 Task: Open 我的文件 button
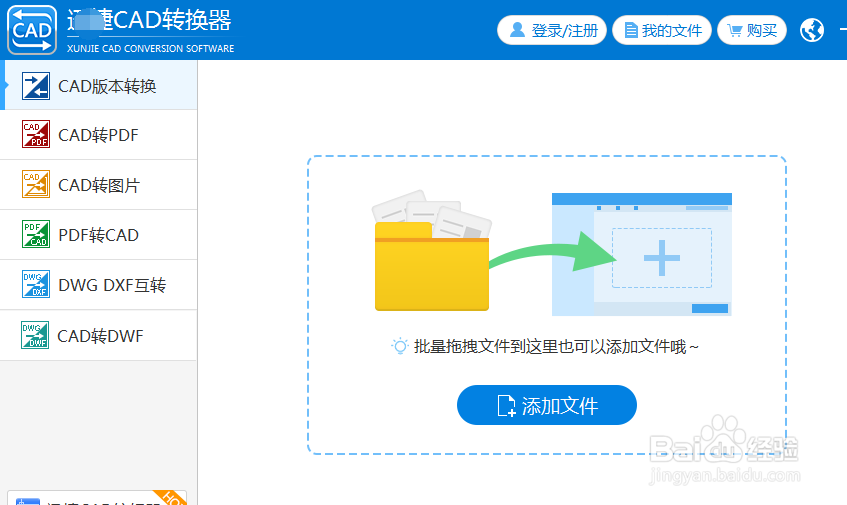point(662,30)
